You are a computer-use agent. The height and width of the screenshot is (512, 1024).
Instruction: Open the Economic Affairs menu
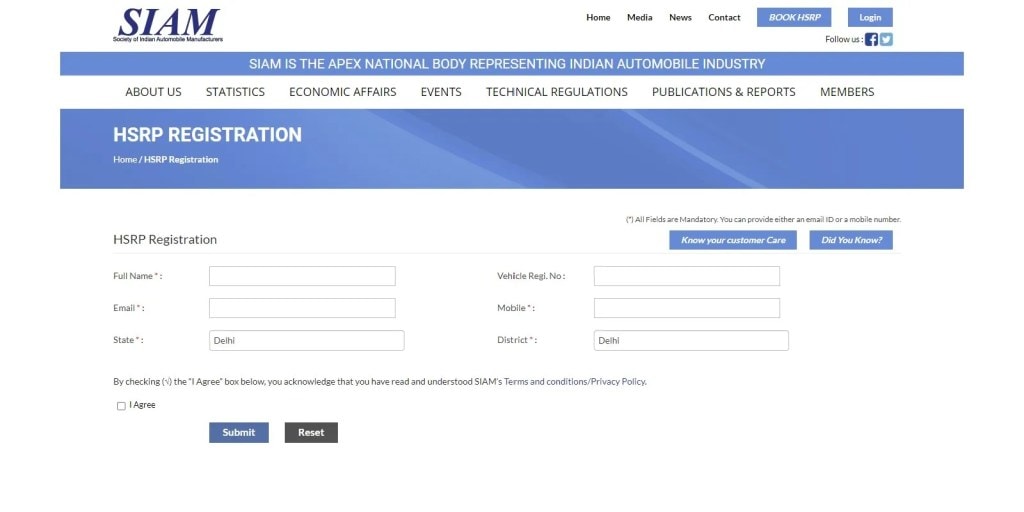coord(342,92)
